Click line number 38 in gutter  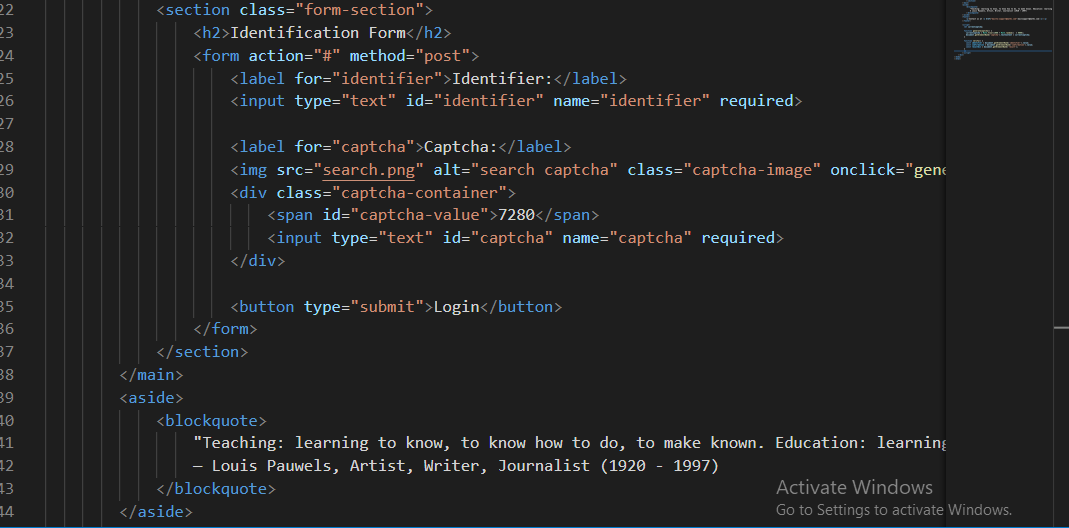6,375
